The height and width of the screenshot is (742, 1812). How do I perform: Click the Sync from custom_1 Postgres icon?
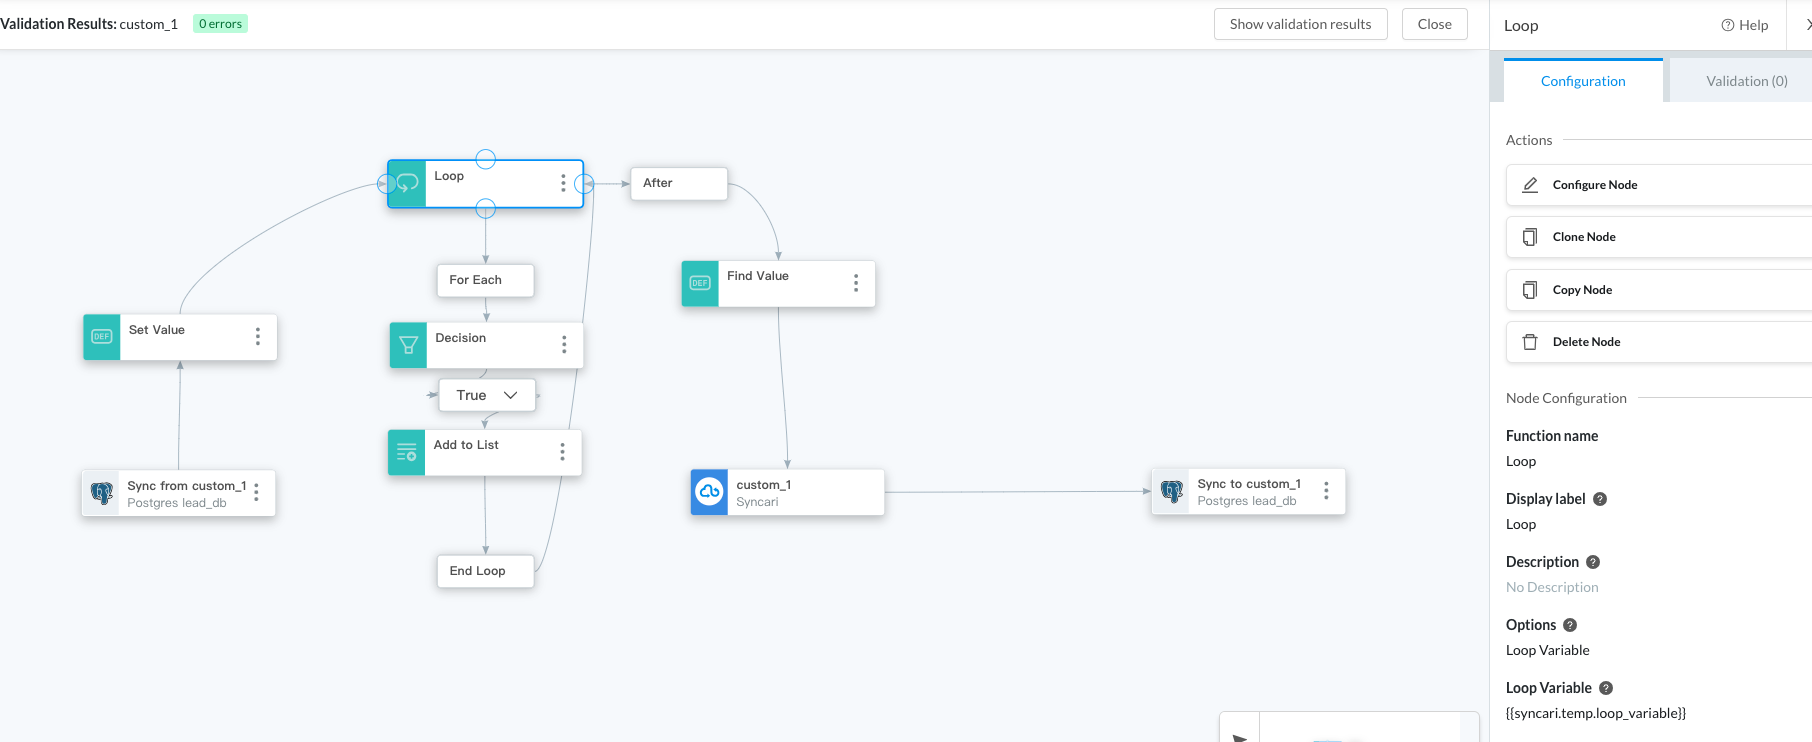point(102,493)
